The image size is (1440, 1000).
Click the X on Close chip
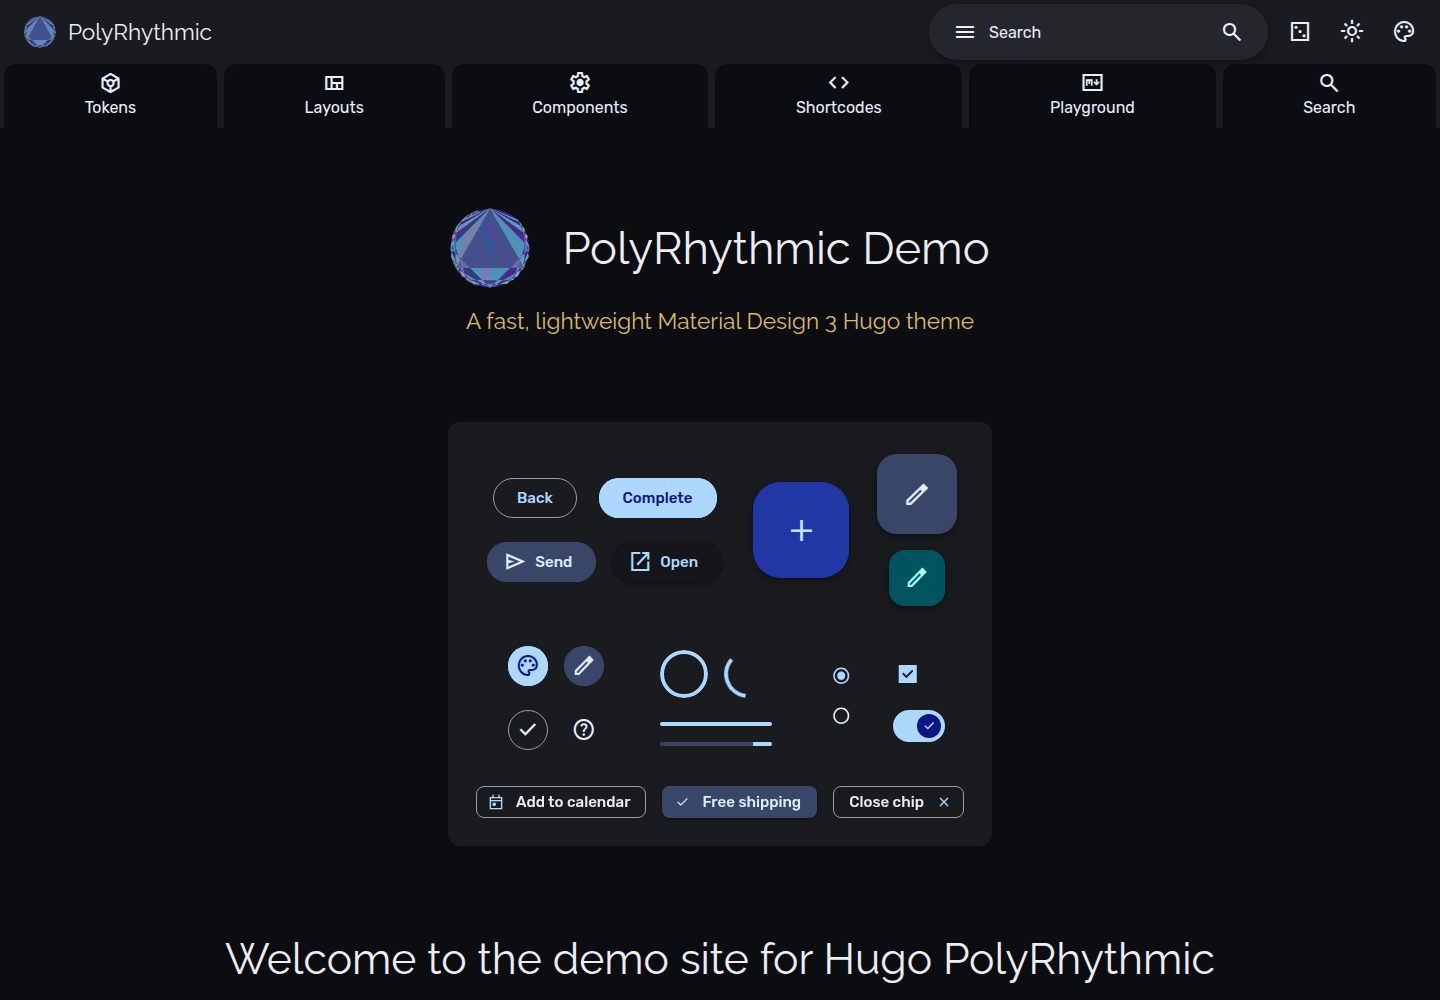(x=944, y=802)
